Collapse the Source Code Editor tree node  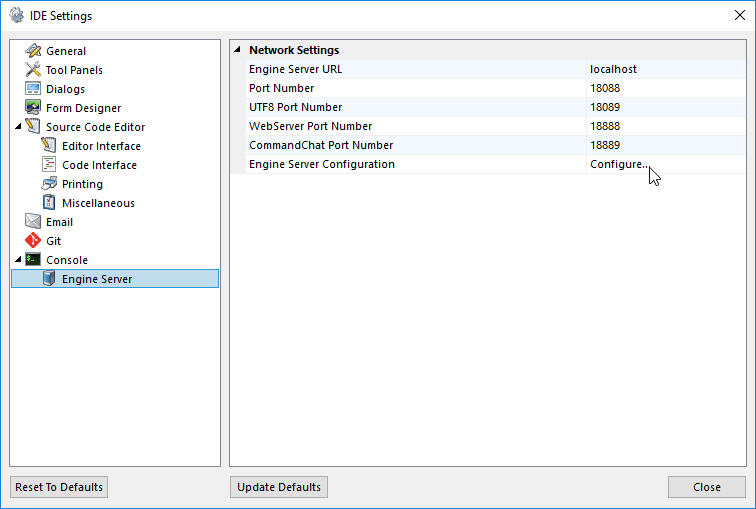(x=18, y=126)
